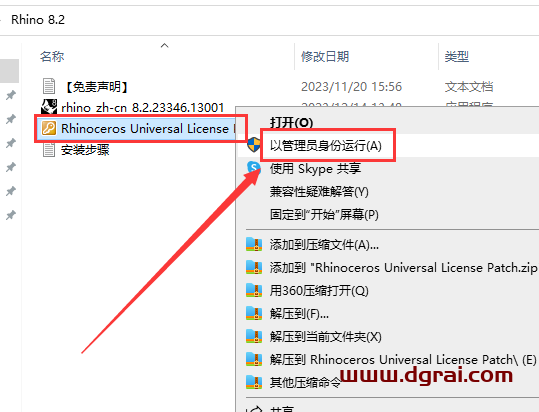
Task: Click the archive icon beside 添加到 Rhinoceros Universal License Patch.zip
Action: (x=254, y=267)
